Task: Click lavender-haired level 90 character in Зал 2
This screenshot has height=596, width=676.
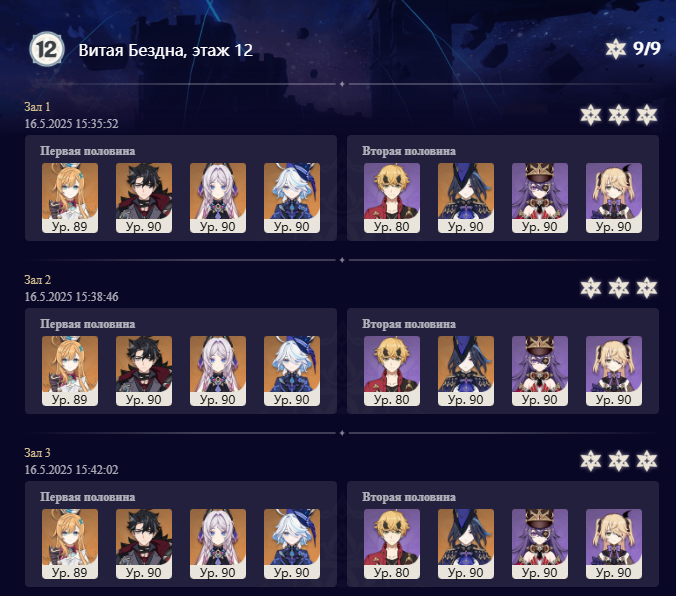Action: point(218,370)
